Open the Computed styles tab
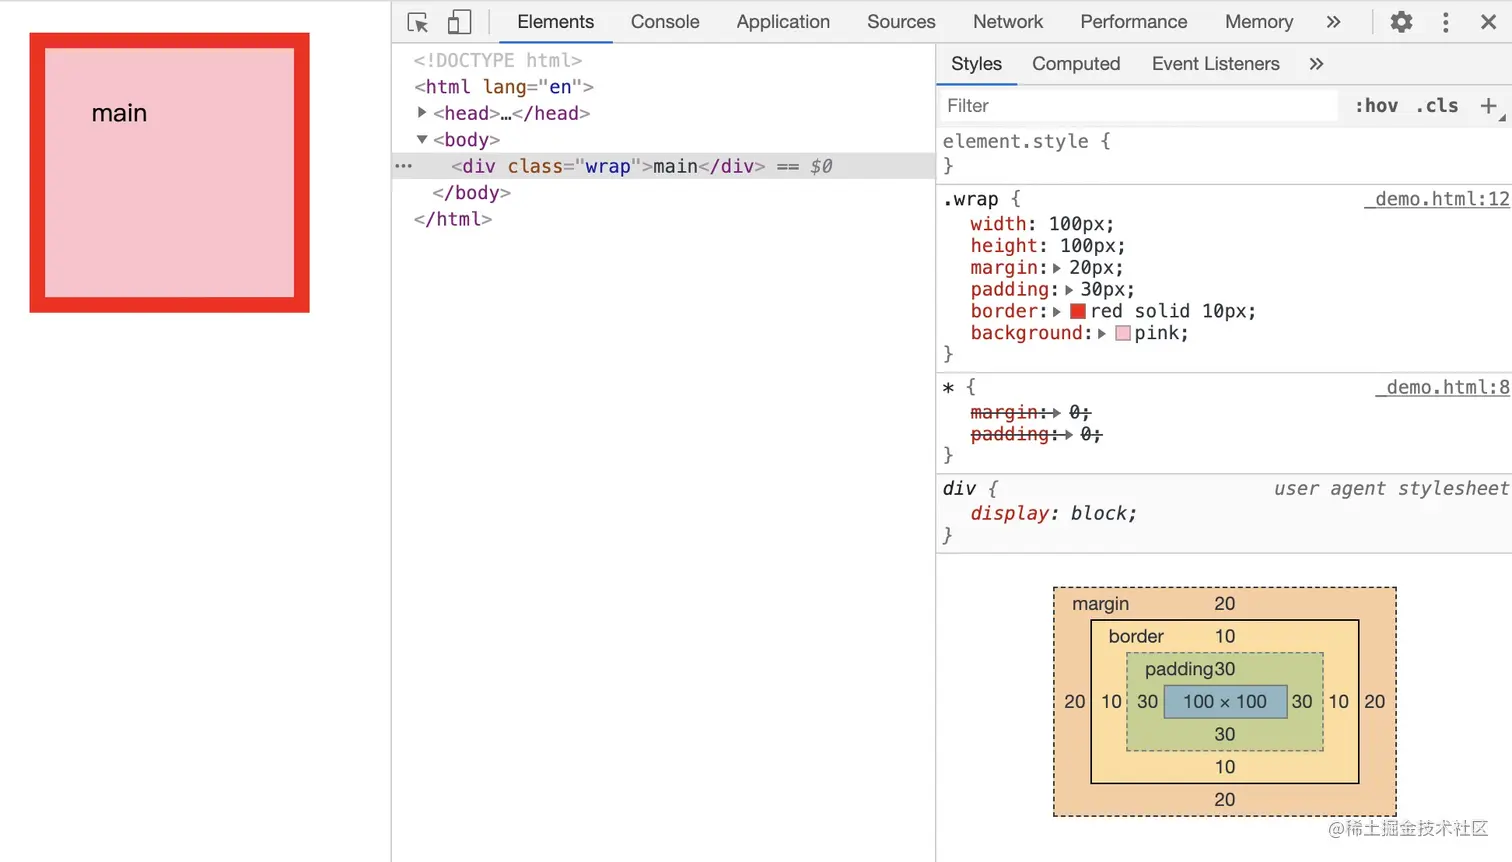This screenshot has height=862, width=1512. coord(1076,64)
